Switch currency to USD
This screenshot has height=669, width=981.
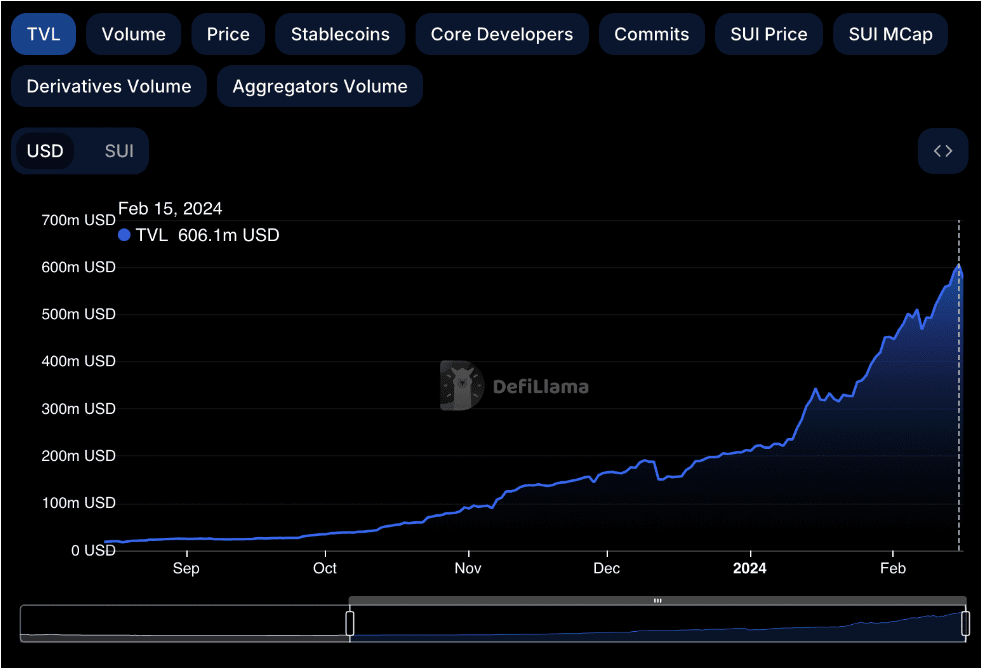(45, 150)
